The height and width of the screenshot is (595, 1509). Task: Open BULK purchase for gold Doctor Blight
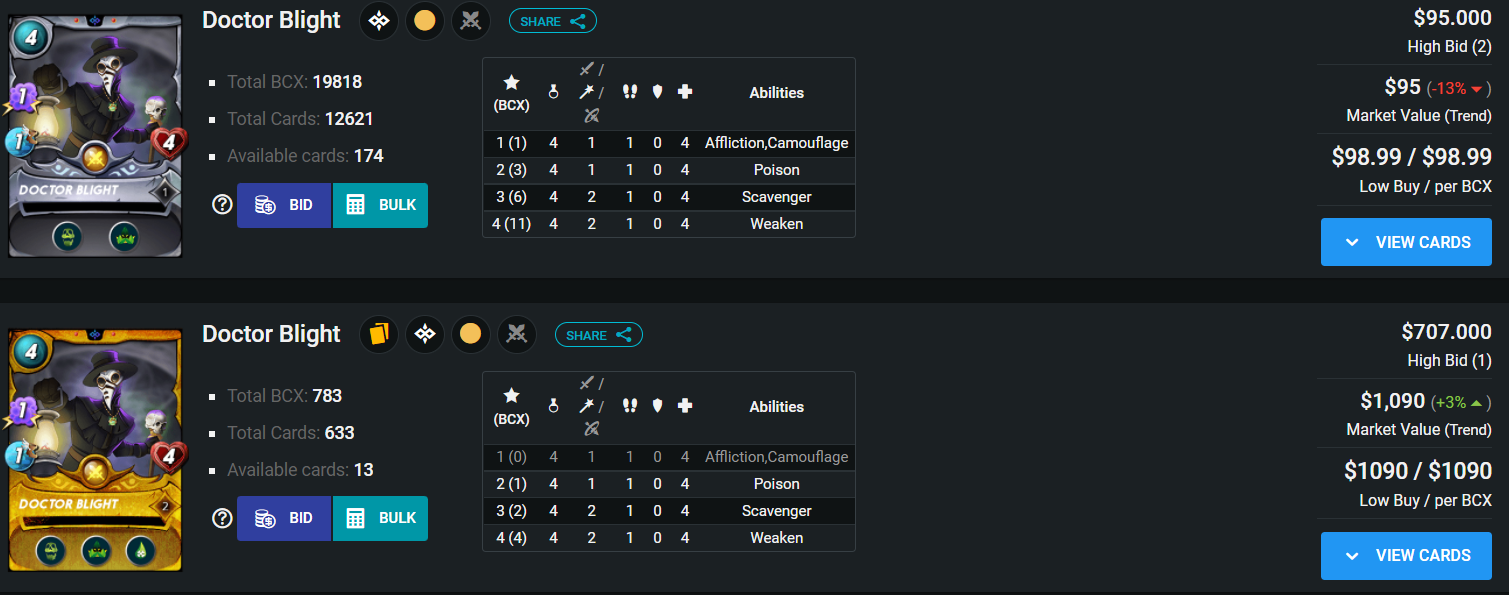(380, 518)
